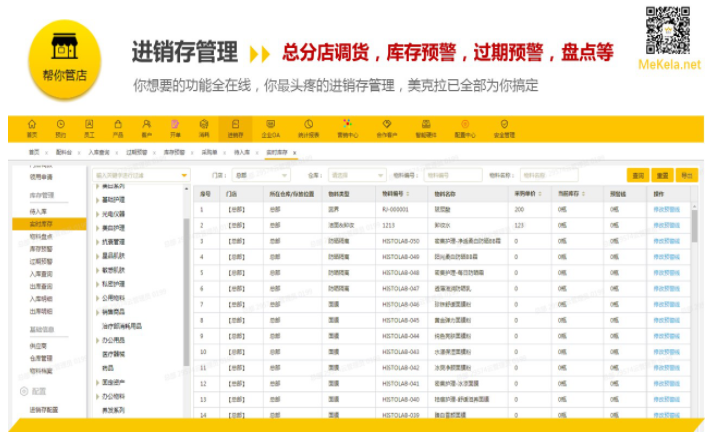Image resolution: width=711 pixels, height=444 pixels.
Task: Open the 合作客户 partner icon
Action: (x=387, y=124)
